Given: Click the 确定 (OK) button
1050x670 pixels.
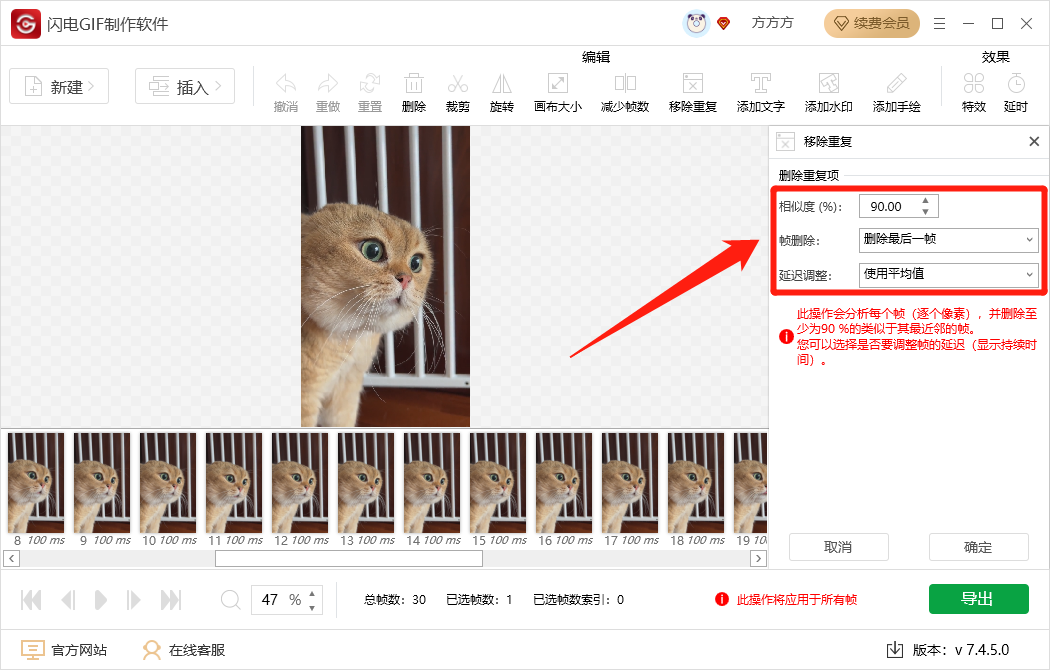Looking at the screenshot, I should pos(978,547).
